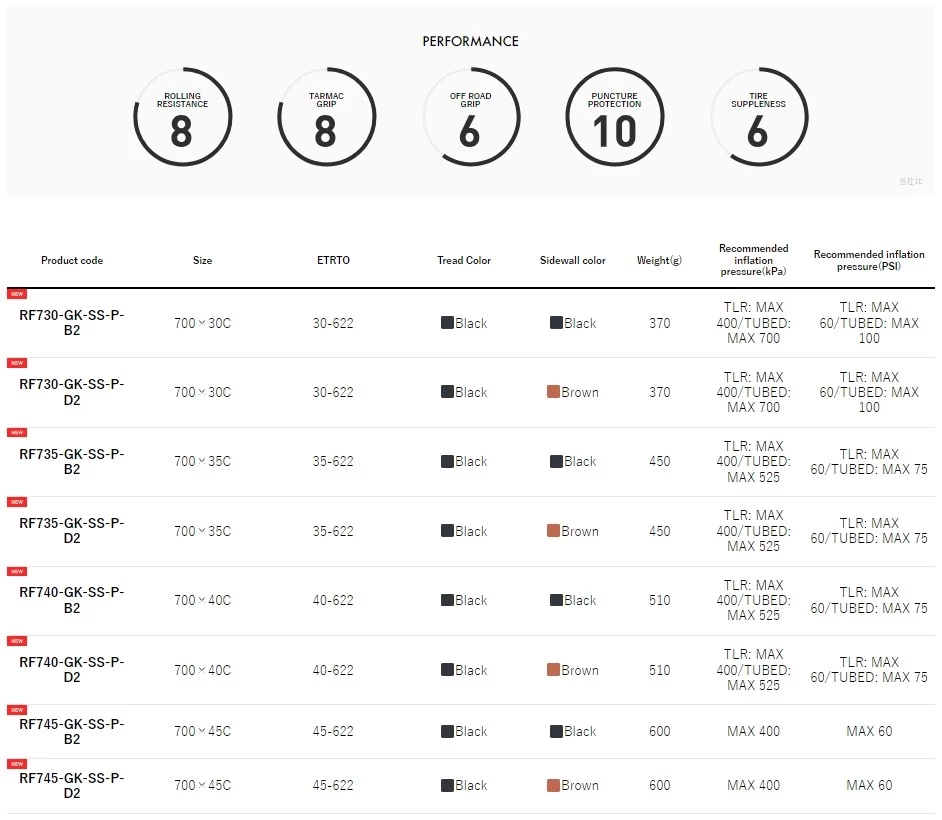This screenshot has height=820, width=942.
Task: Select the Off Road Grip gauge
Action: click(x=470, y=117)
